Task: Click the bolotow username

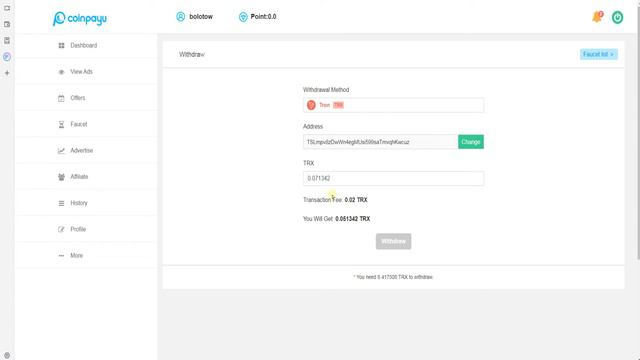Action: (x=201, y=17)
